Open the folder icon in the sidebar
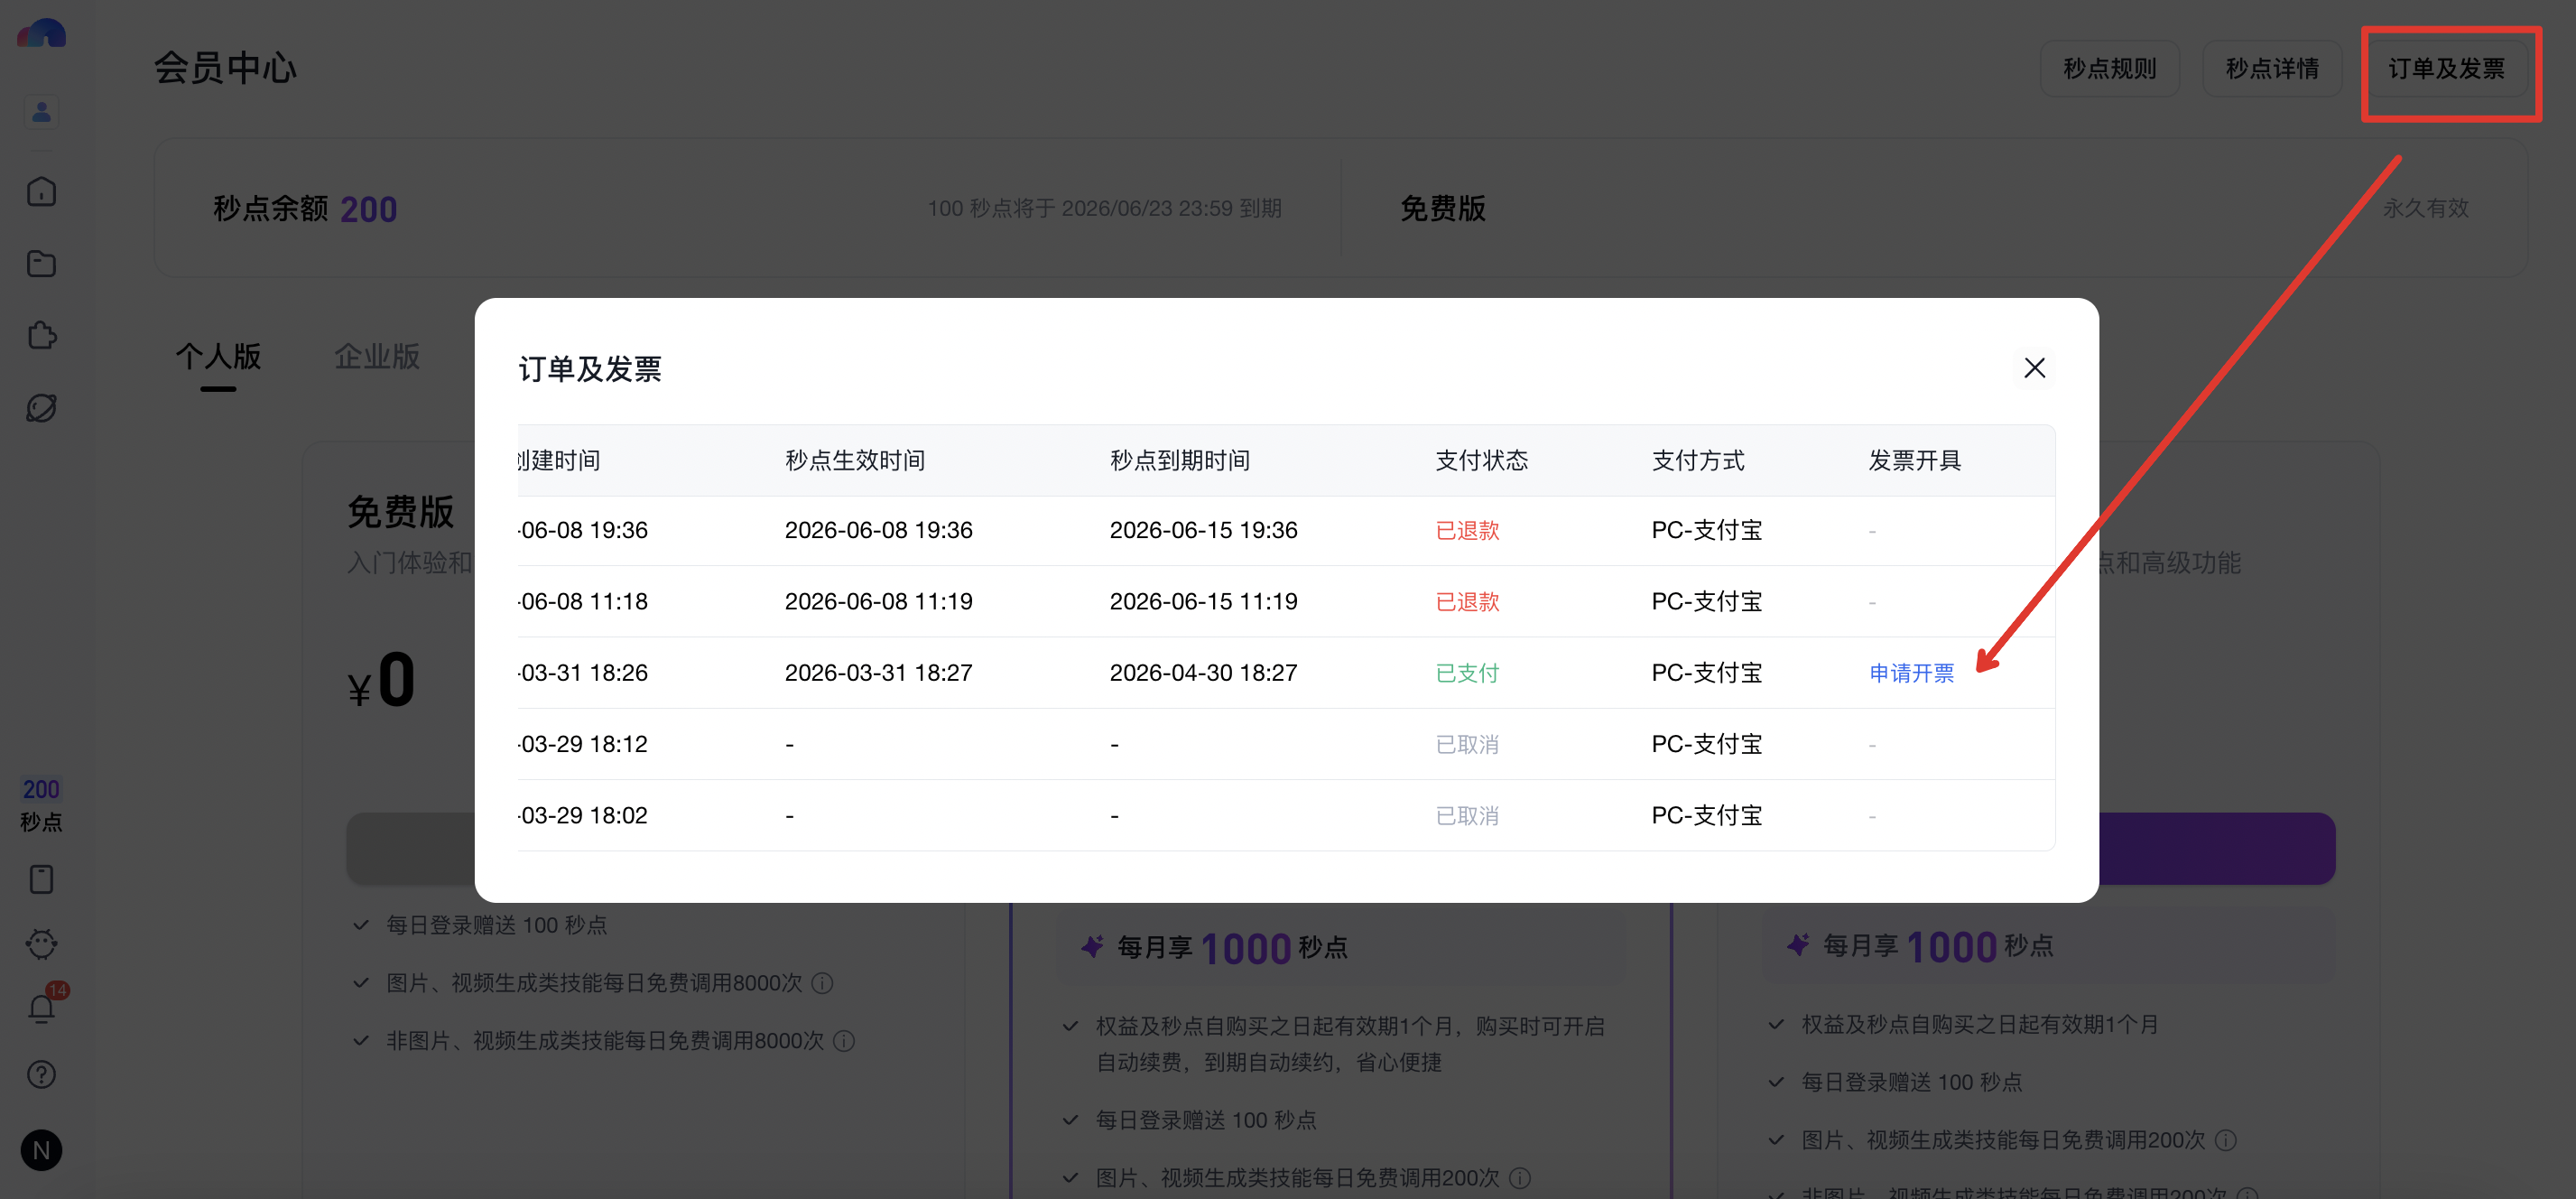2576x1199 pixels. coord(41,264)
